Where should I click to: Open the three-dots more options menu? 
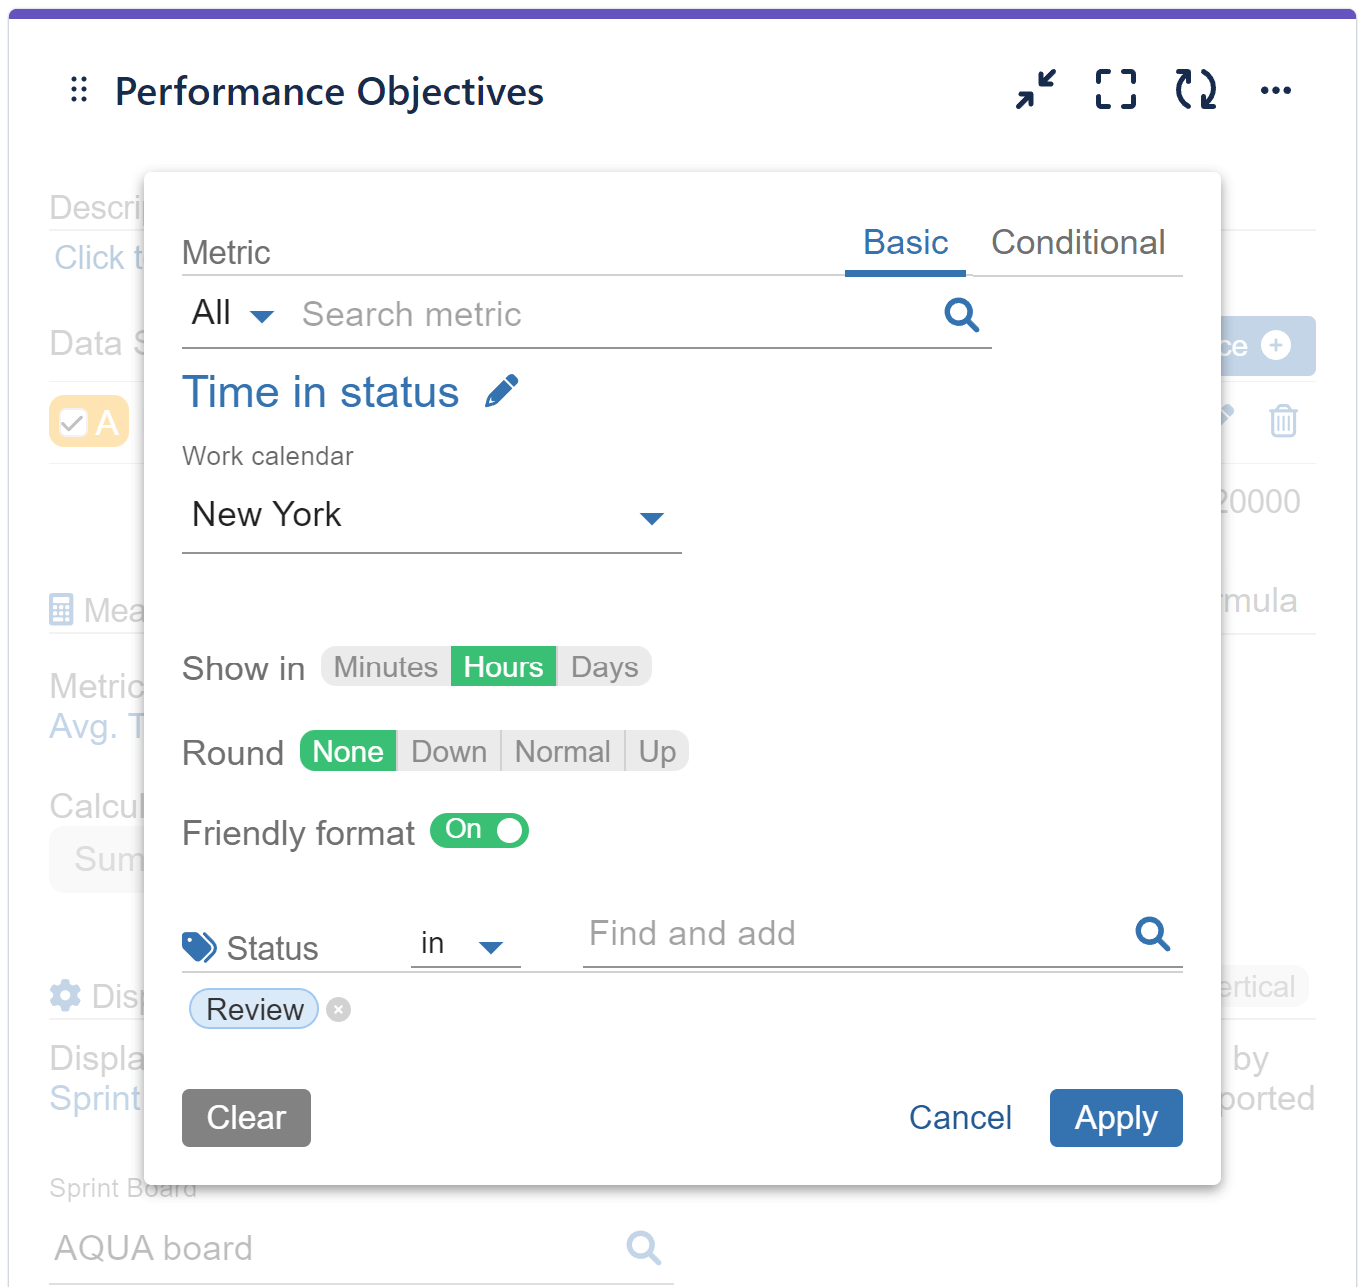tap(1275, 91)
